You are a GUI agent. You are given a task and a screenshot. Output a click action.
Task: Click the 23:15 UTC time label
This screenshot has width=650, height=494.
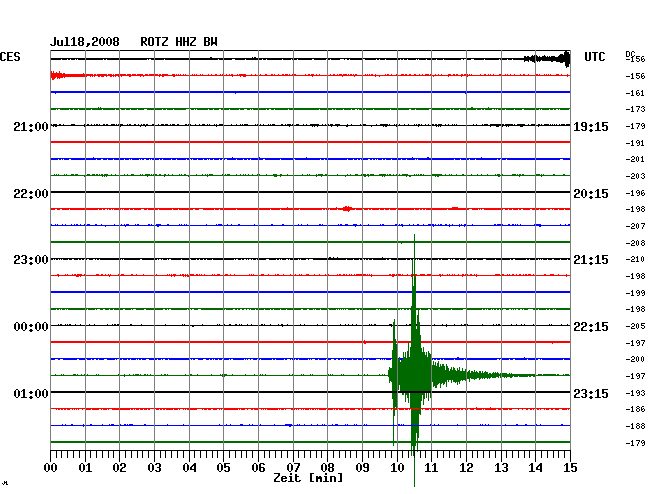591,393
